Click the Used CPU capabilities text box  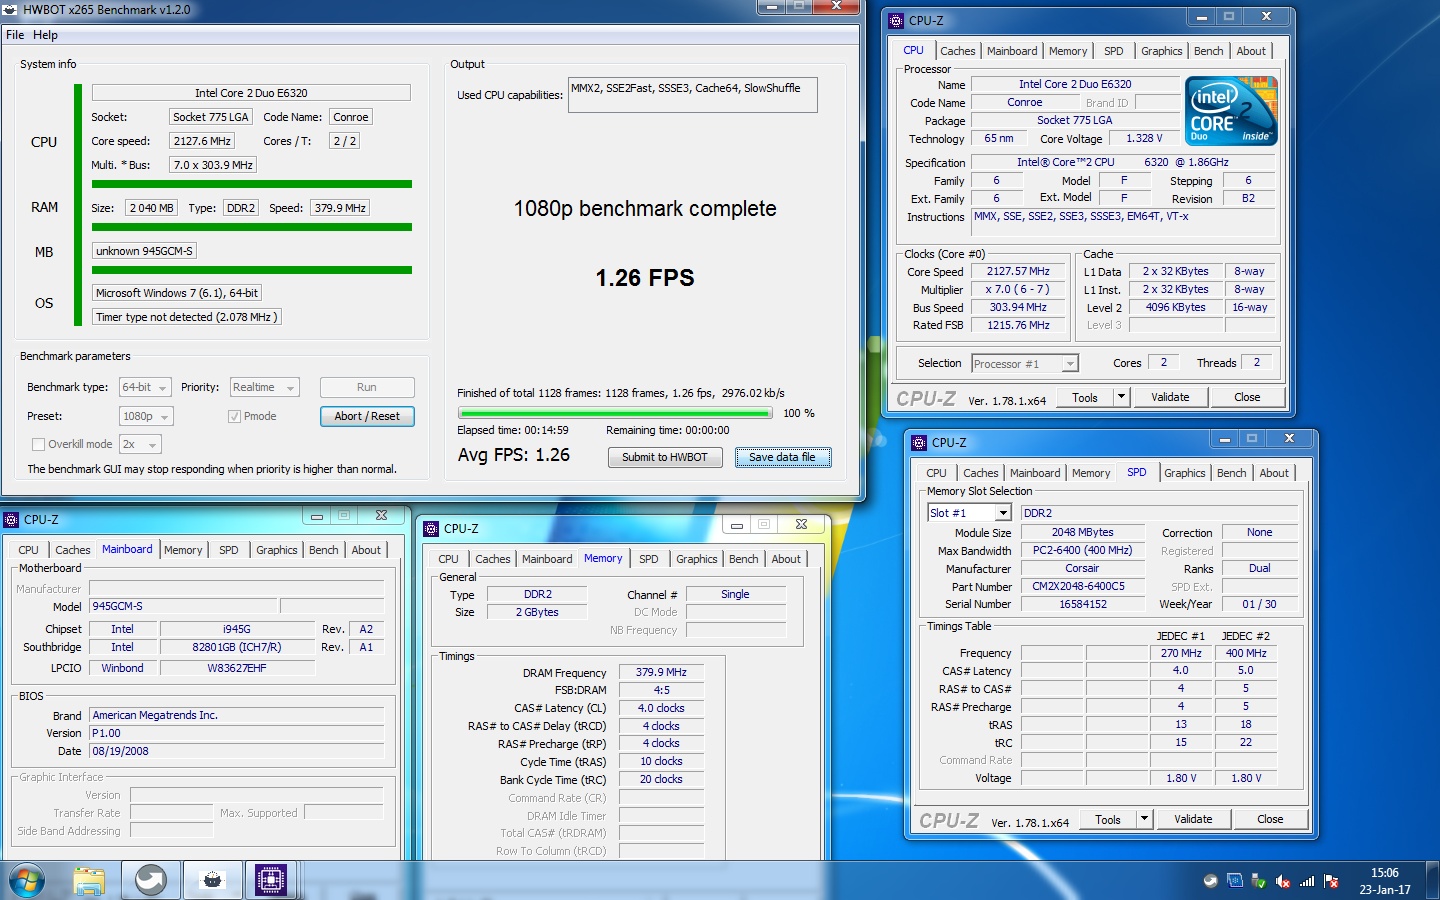pyautogui.click(x=692, y=95)
